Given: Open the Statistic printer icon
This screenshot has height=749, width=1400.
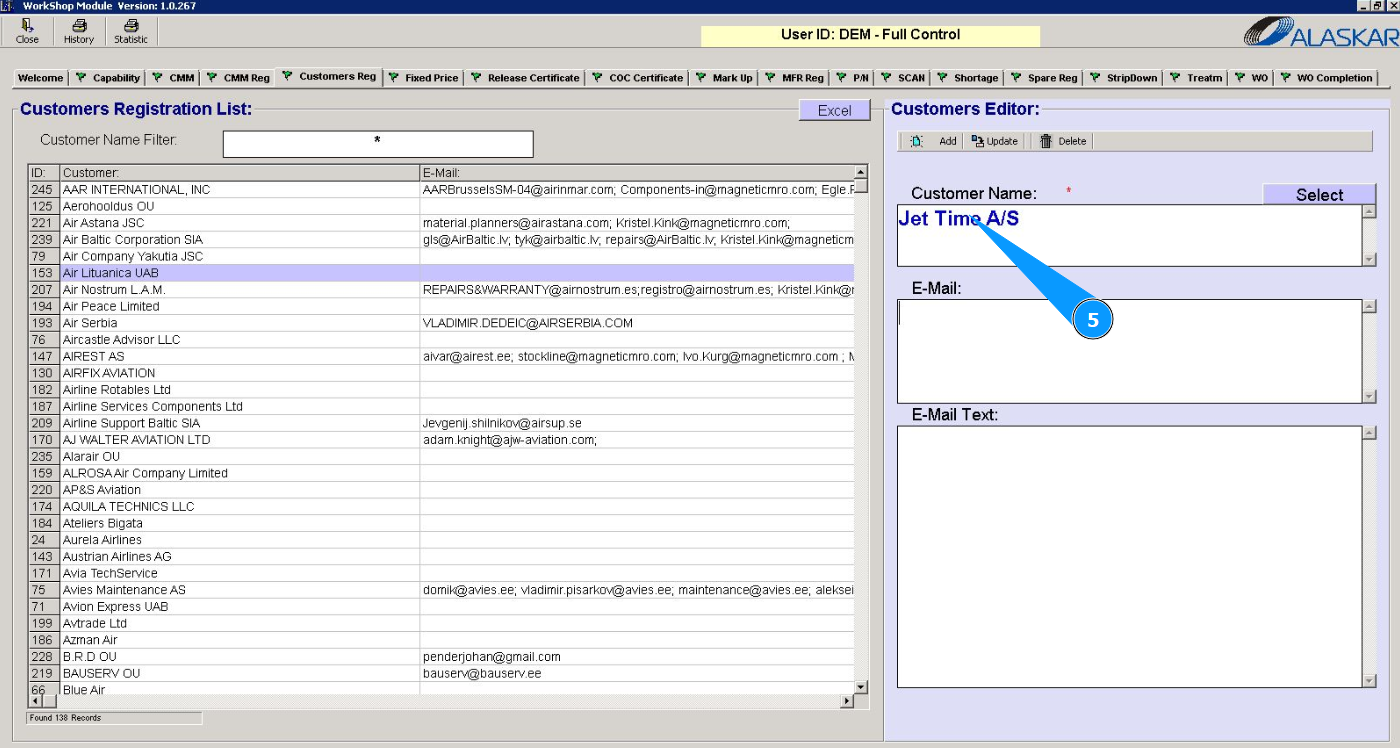Looking at the screenshot, I should click(x=130, y=27).
